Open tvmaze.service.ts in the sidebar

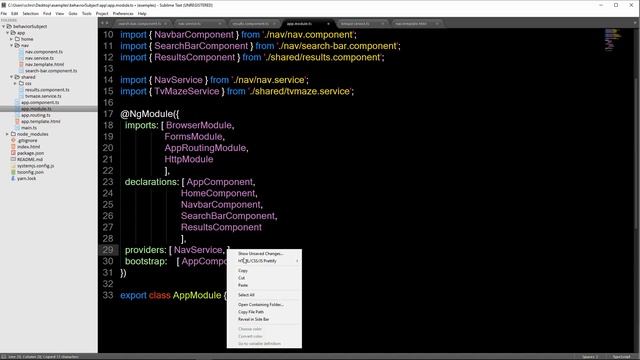[x=43, y=96]
